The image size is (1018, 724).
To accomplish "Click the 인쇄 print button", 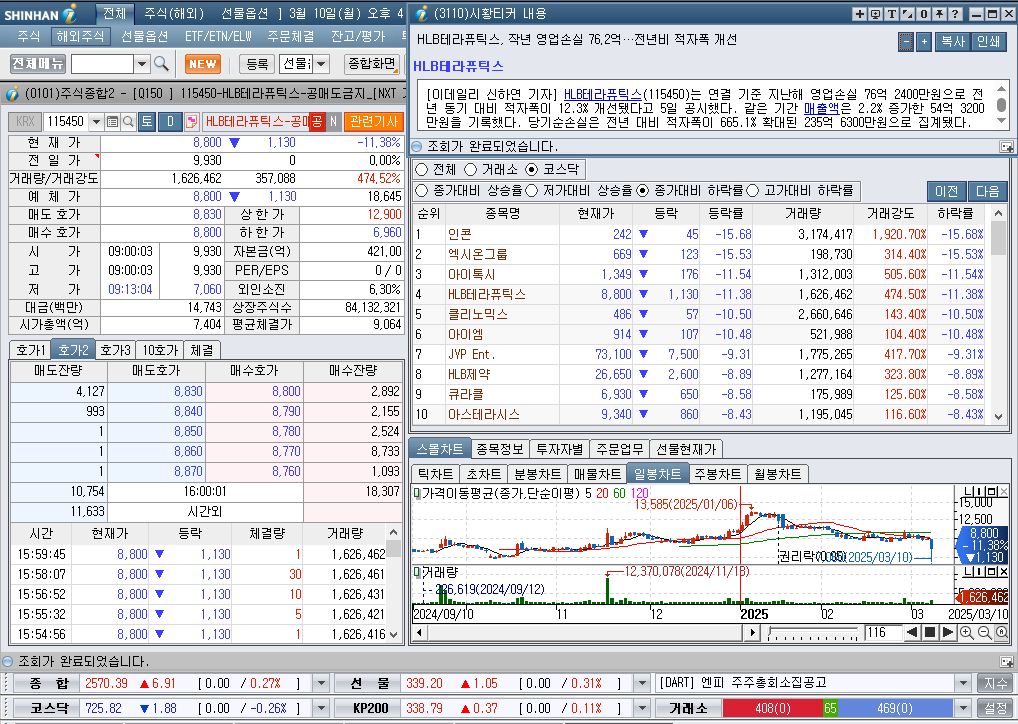I will pyautogui.click(x=989, y=42).
